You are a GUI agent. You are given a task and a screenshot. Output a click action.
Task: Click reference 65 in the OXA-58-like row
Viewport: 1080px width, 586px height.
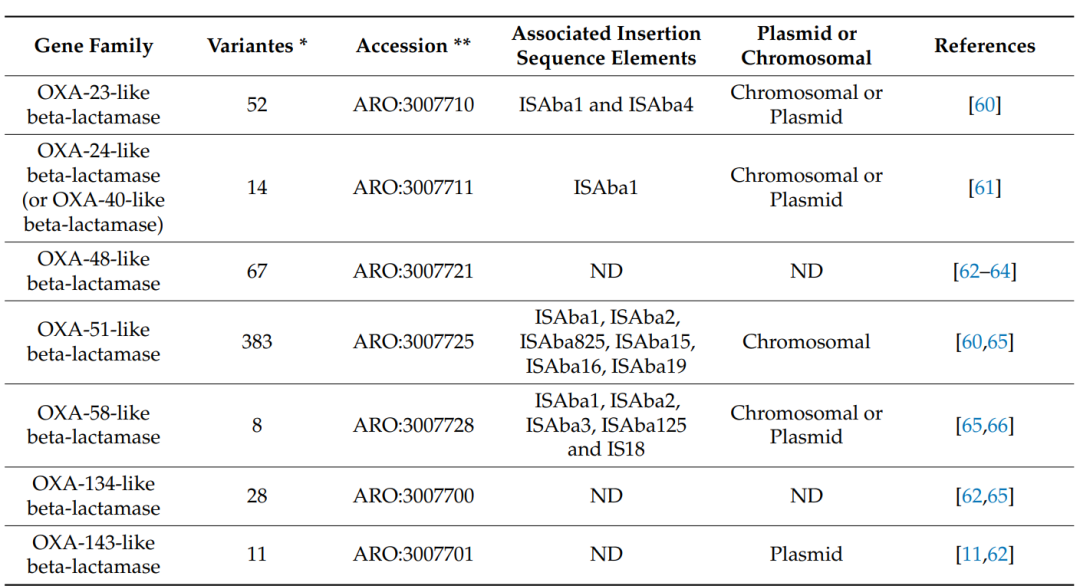point(971,426)
